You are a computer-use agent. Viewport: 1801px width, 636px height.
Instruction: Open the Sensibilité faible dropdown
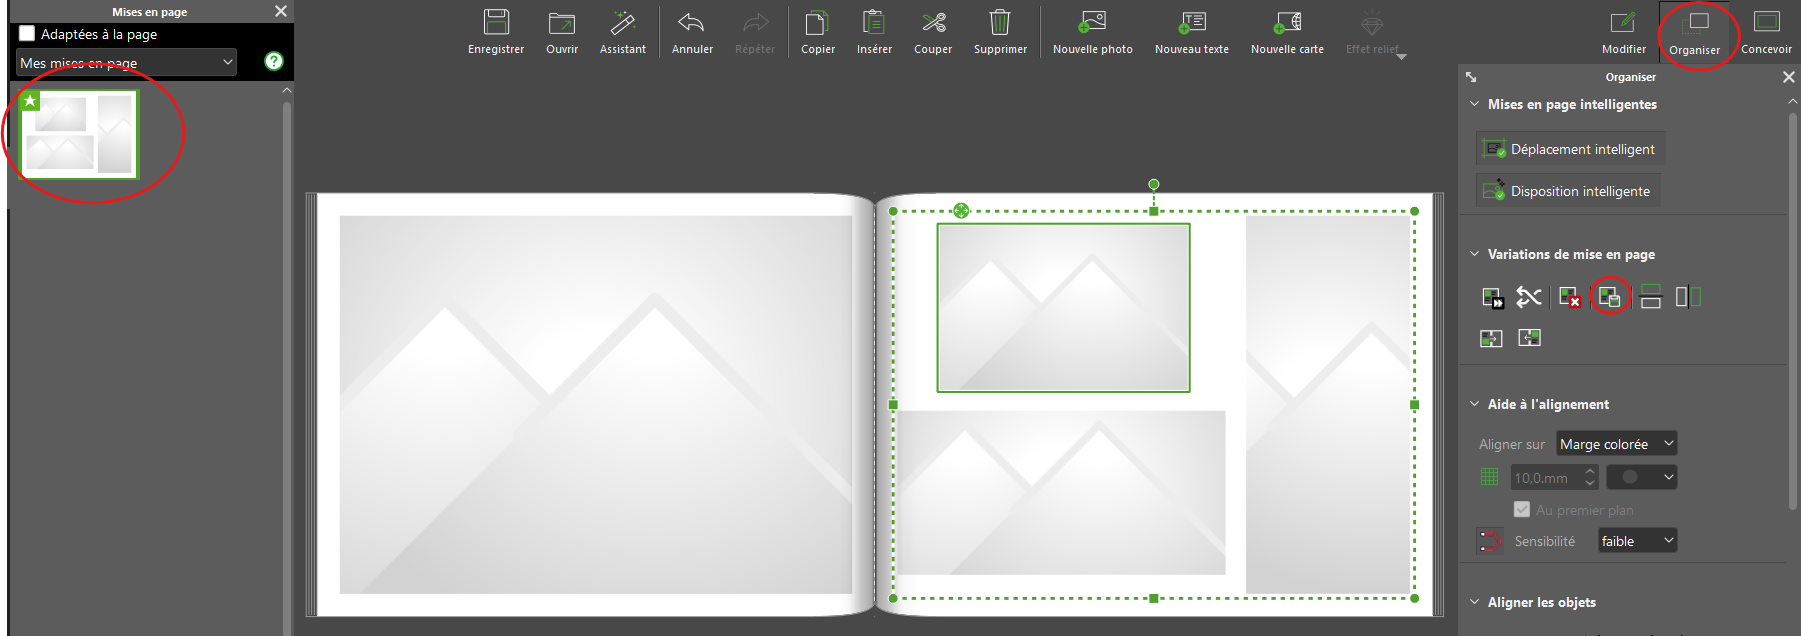coord(1636,541)
